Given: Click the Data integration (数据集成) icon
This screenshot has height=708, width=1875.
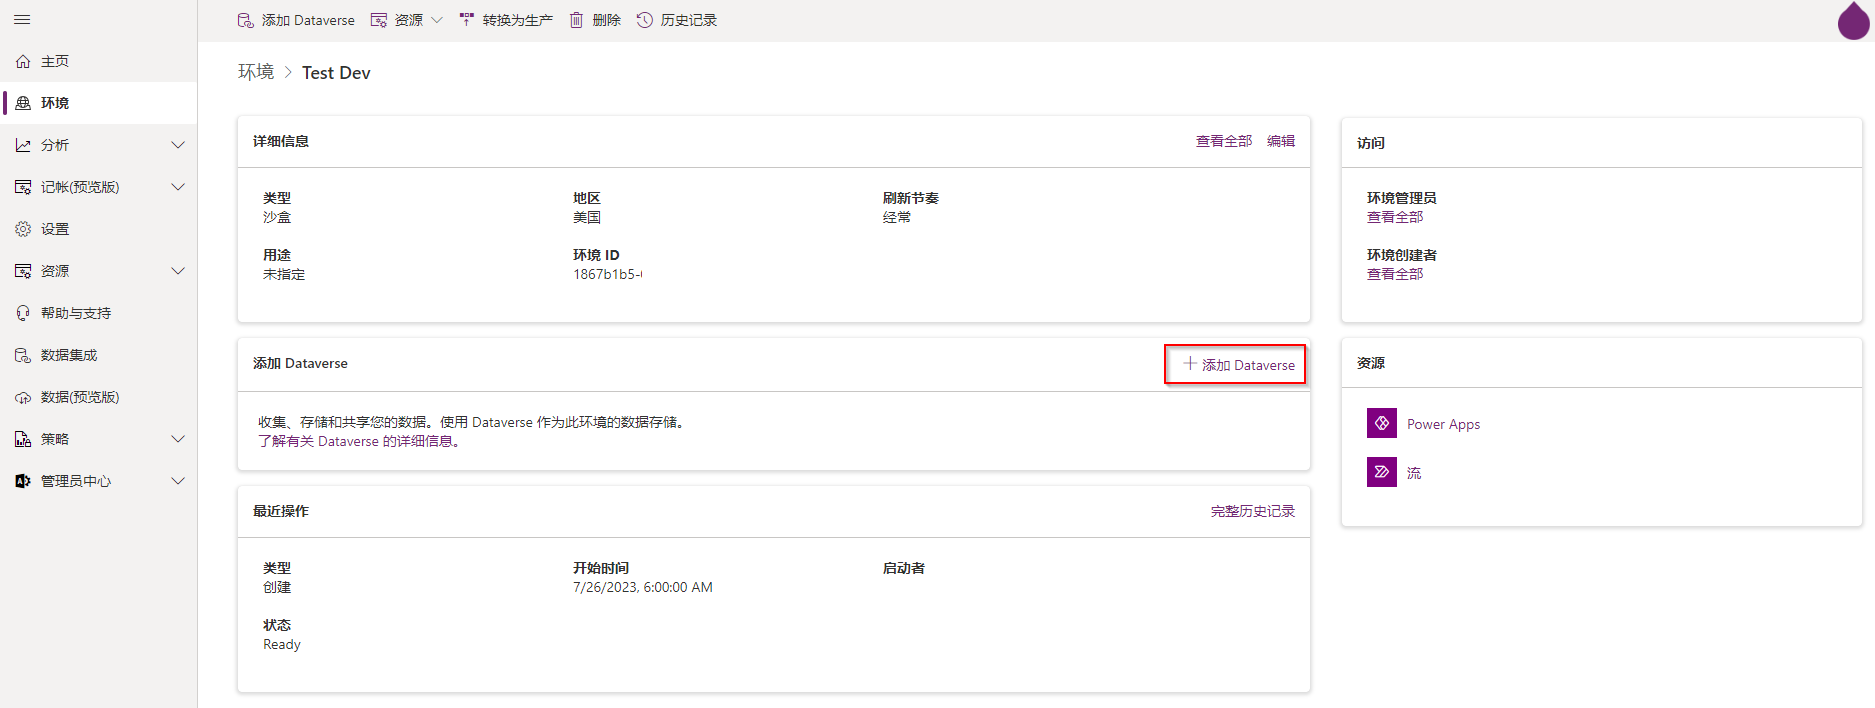Looking at the screenshot, I should tap(23, 355).
